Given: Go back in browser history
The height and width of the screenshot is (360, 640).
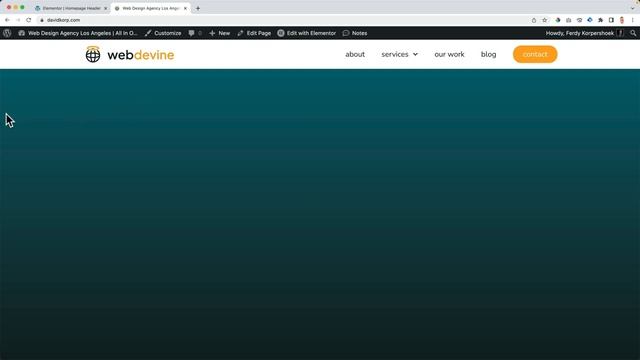Looking at the screenshot, I should [x=7, y=20].
